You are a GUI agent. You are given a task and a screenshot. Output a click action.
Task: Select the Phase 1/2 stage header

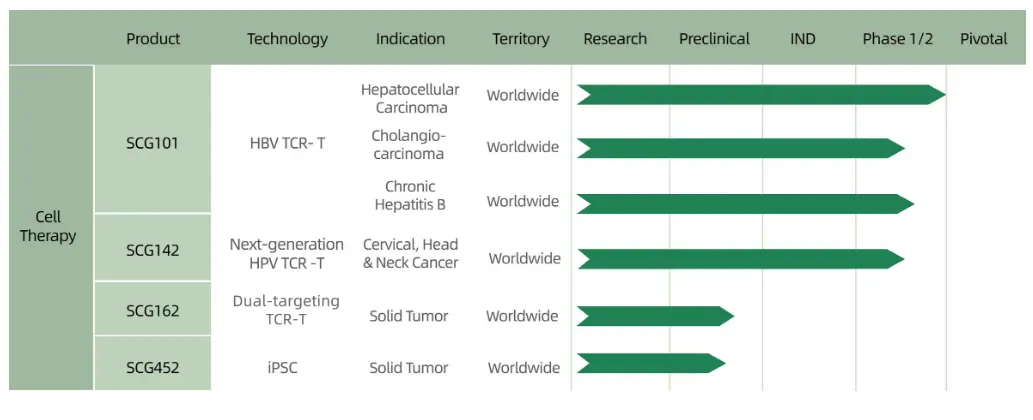click(897, 39)
